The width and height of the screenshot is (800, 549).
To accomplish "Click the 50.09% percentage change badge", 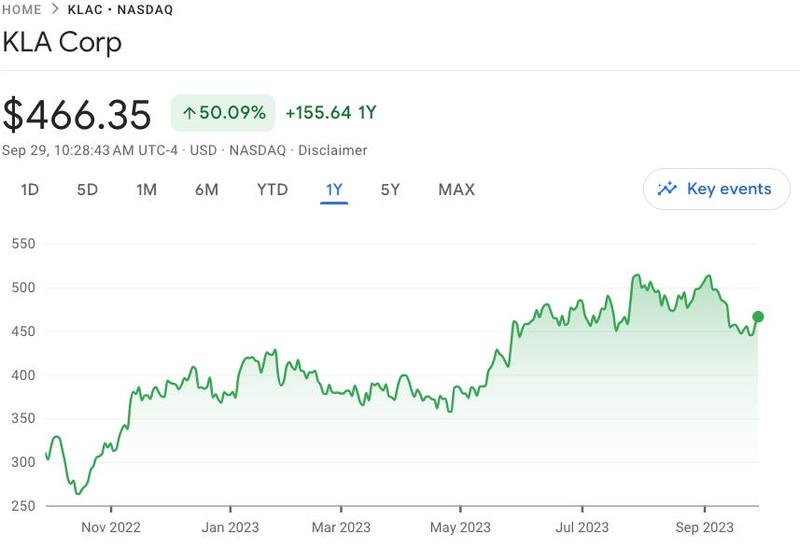I will click(223, 113).
